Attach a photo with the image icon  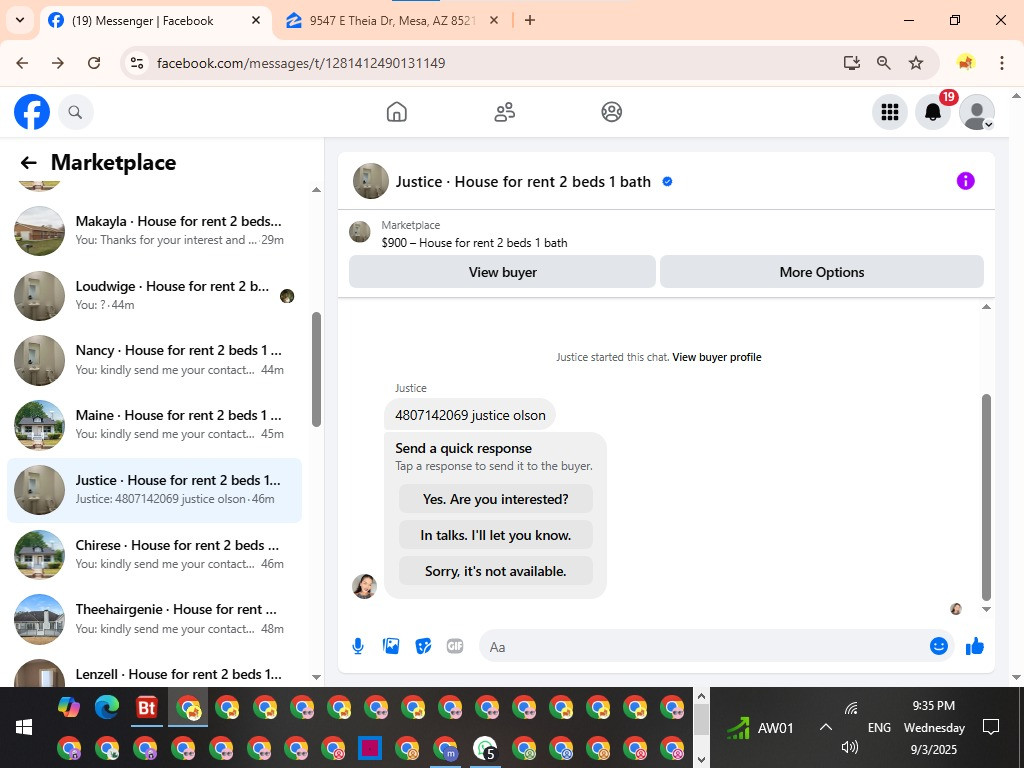(x=391, y=647)
